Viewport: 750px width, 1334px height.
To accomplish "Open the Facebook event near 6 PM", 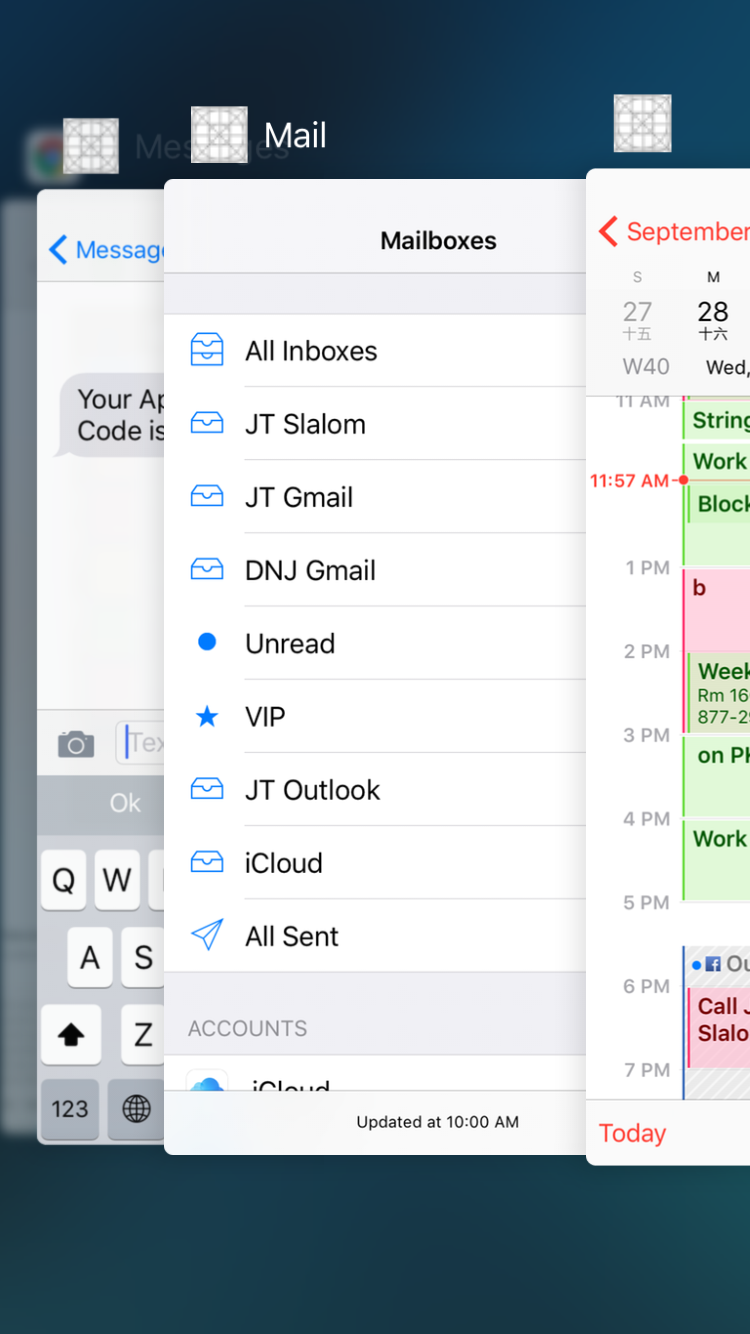I will 718,964.
